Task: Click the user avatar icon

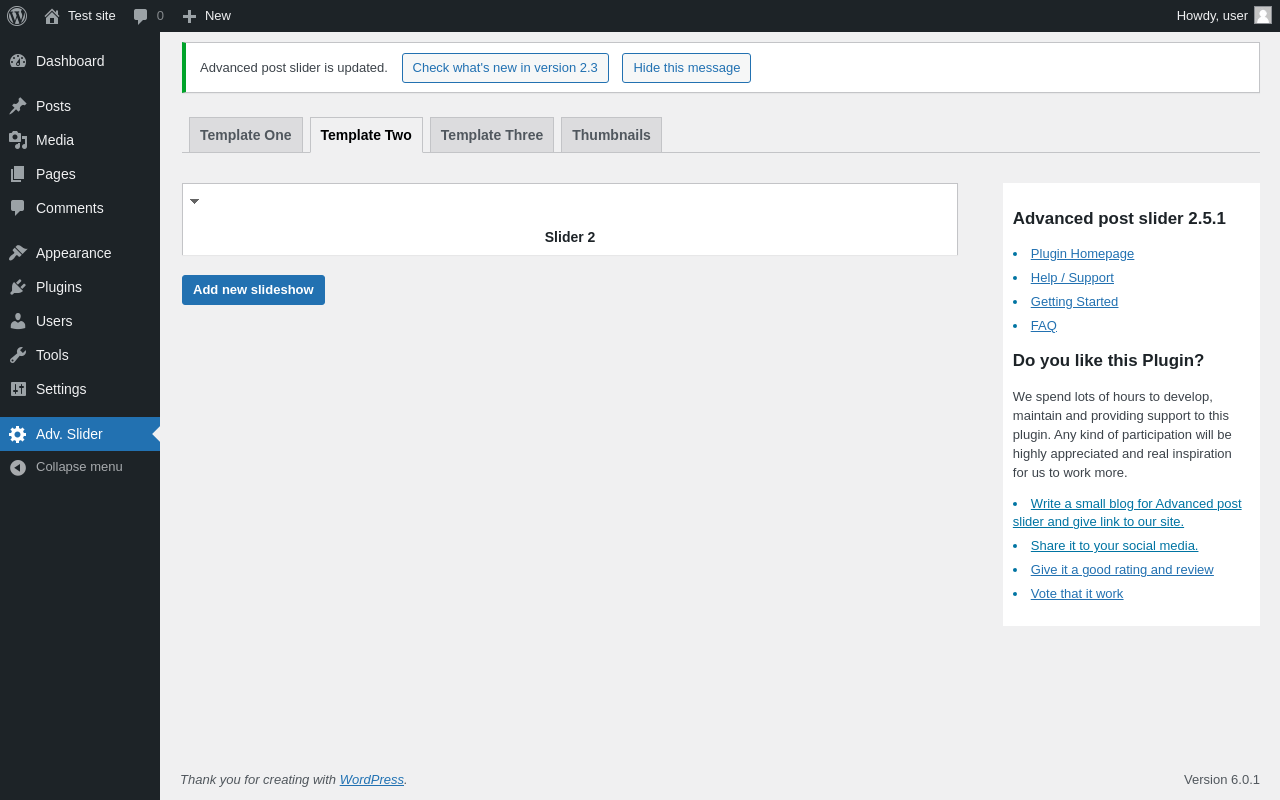Action: pos(1263,15)
